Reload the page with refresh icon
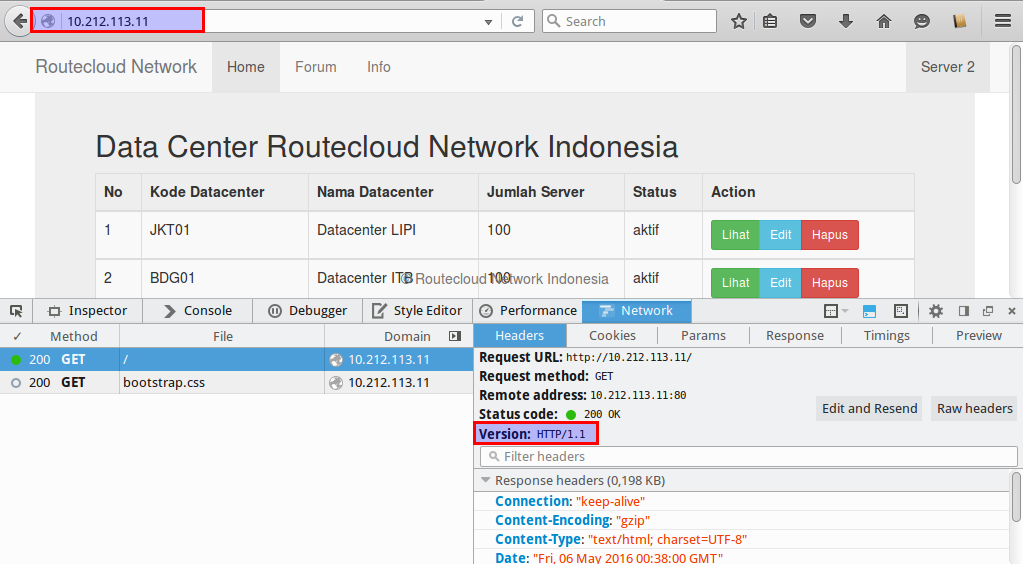 pos(517,21)
